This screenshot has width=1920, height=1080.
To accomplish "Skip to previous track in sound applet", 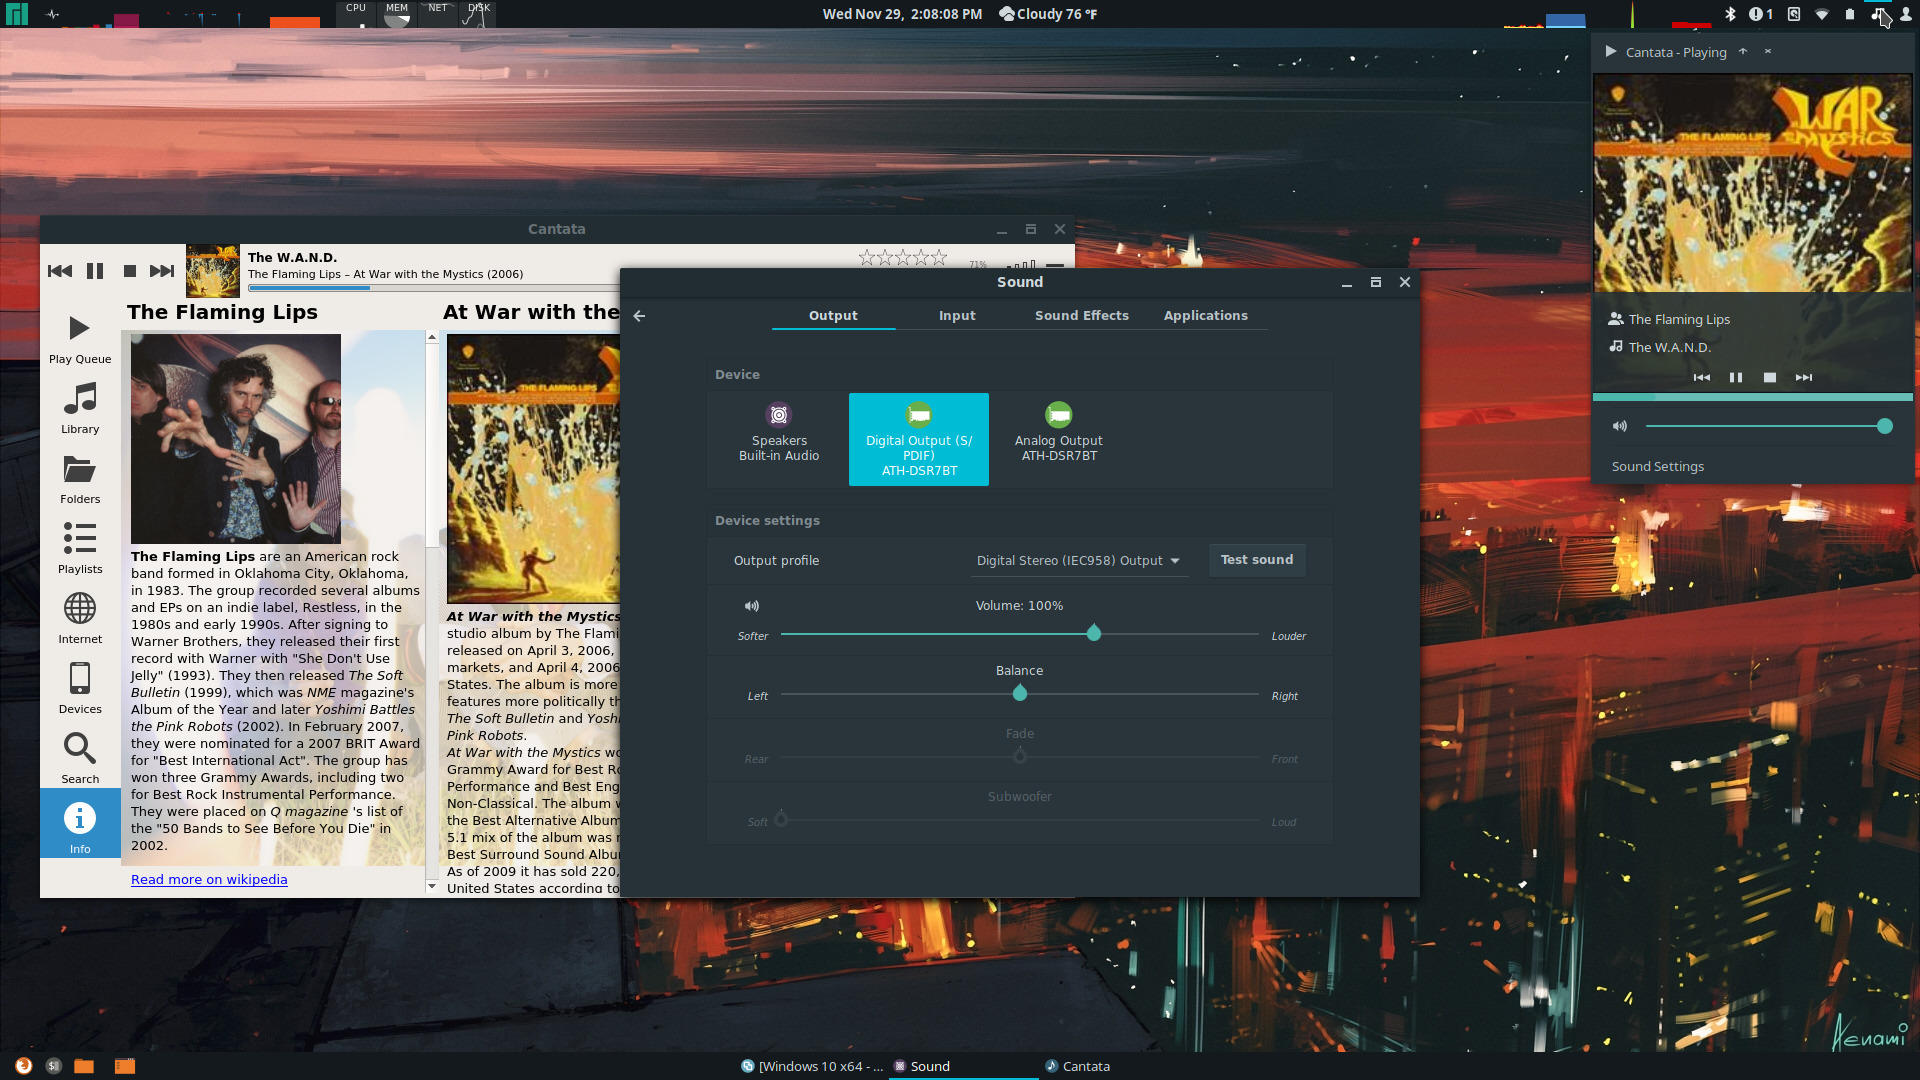I will [x=1702, y=378].
